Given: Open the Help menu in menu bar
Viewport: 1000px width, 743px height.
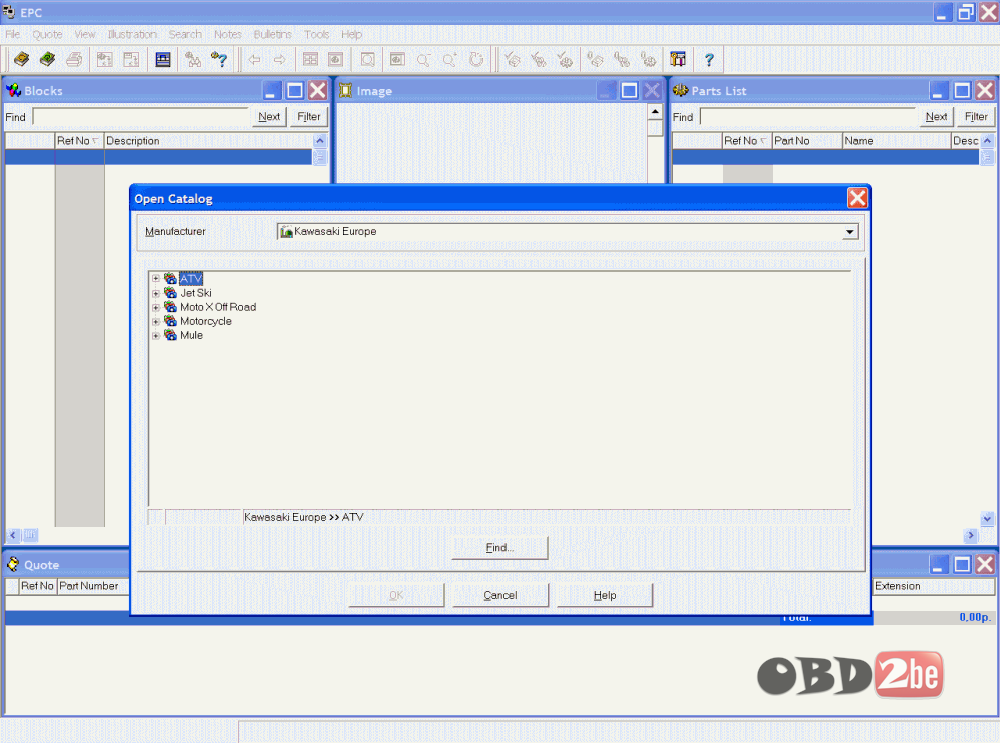Looking at the screenshot, I should (351, 34).
